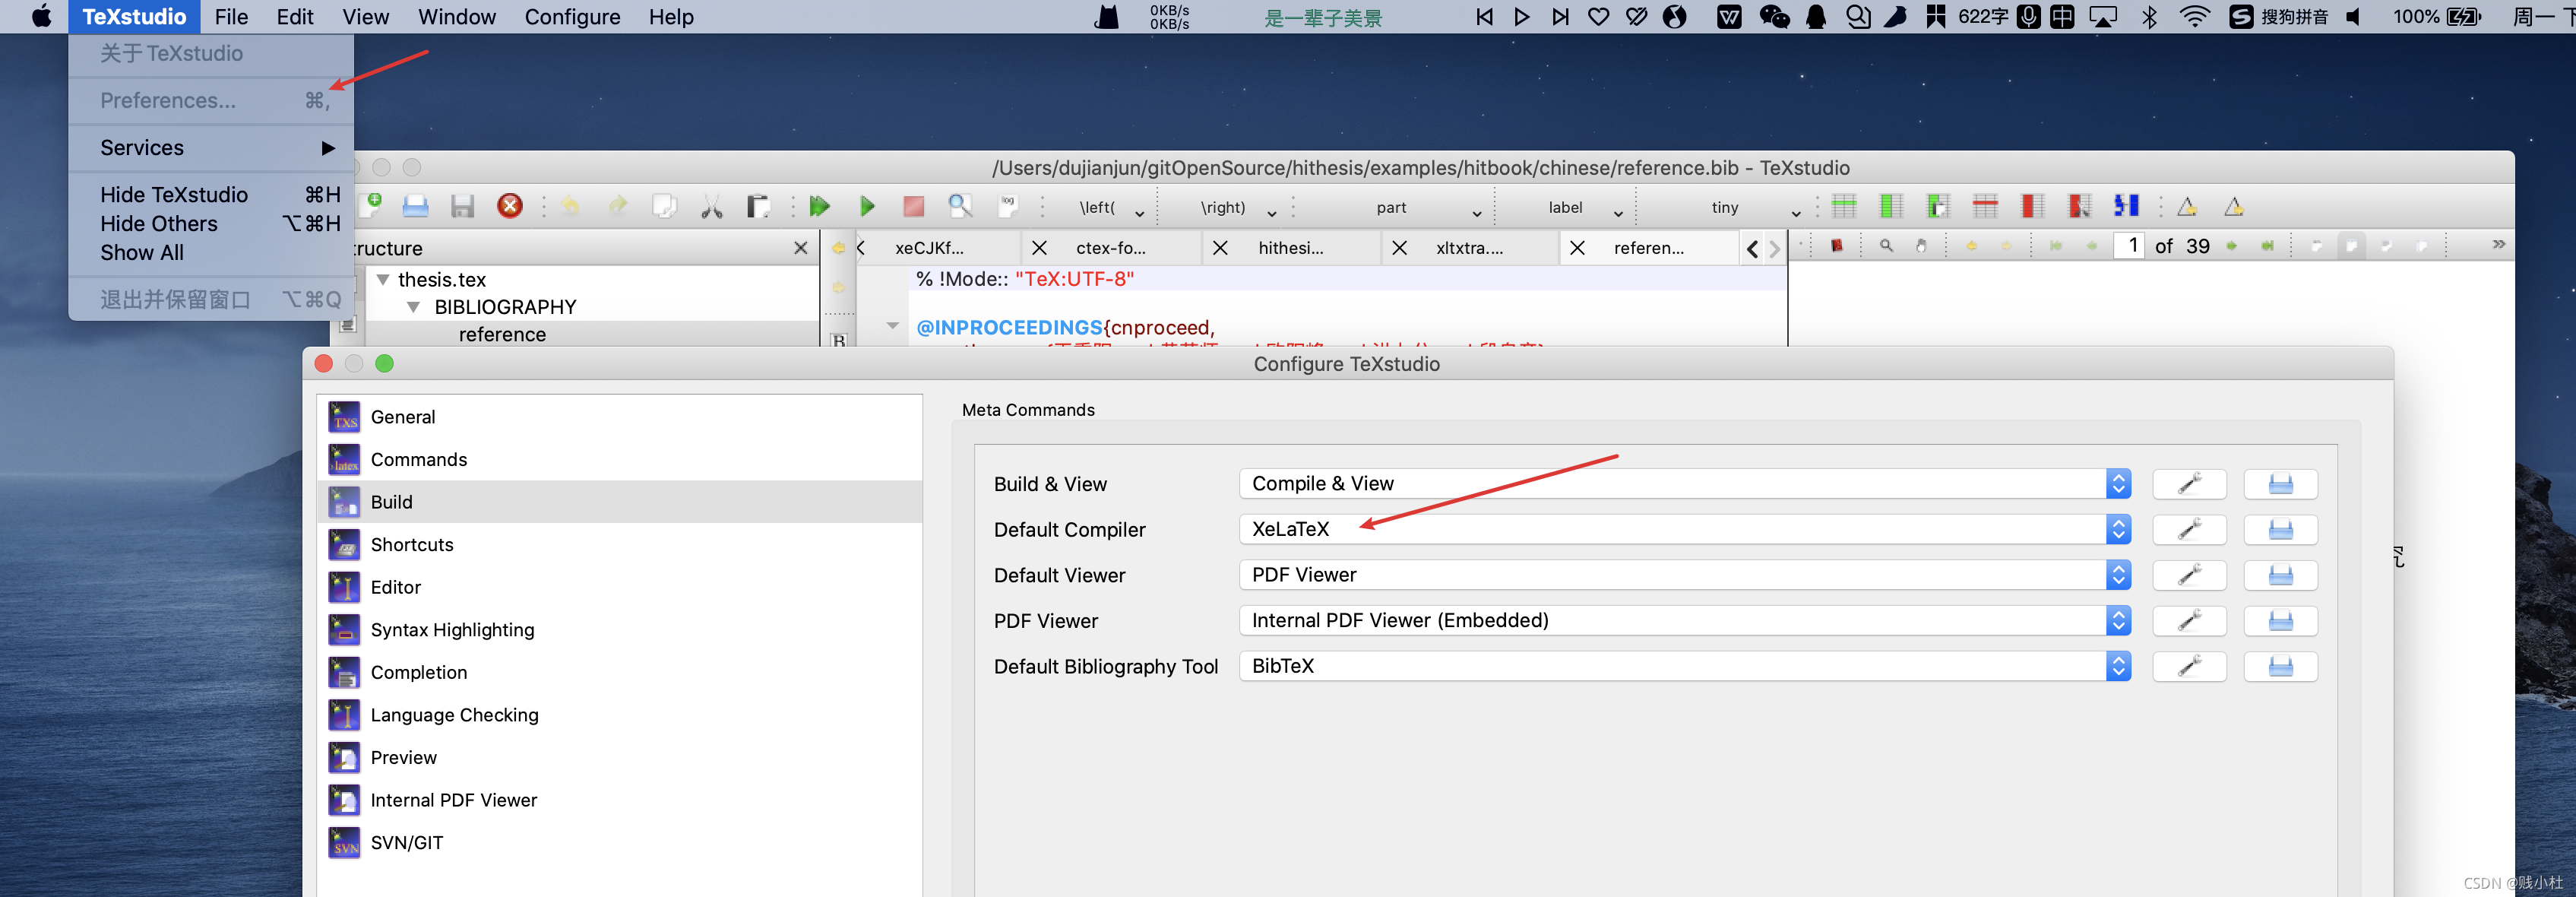Click the reset icon for Build & View
Screen dimensions: 2576x897
click(2280, 484)
